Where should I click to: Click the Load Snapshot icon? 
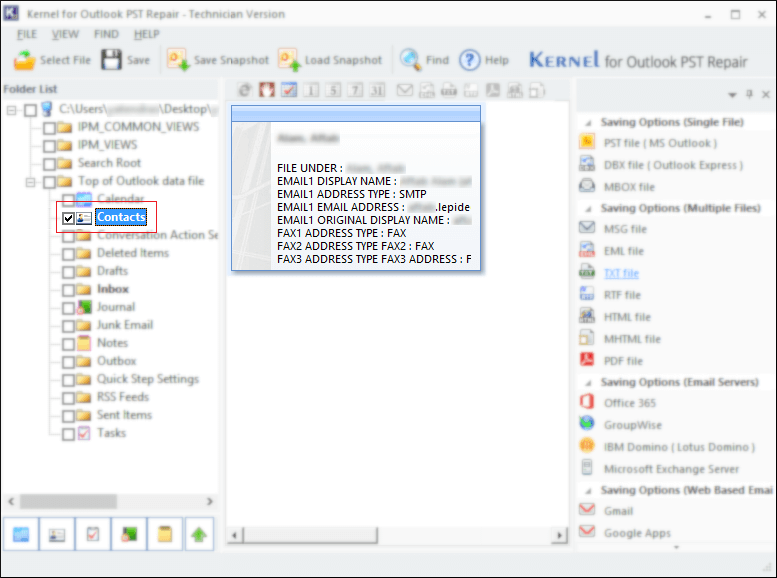click(x=289, y=60)
